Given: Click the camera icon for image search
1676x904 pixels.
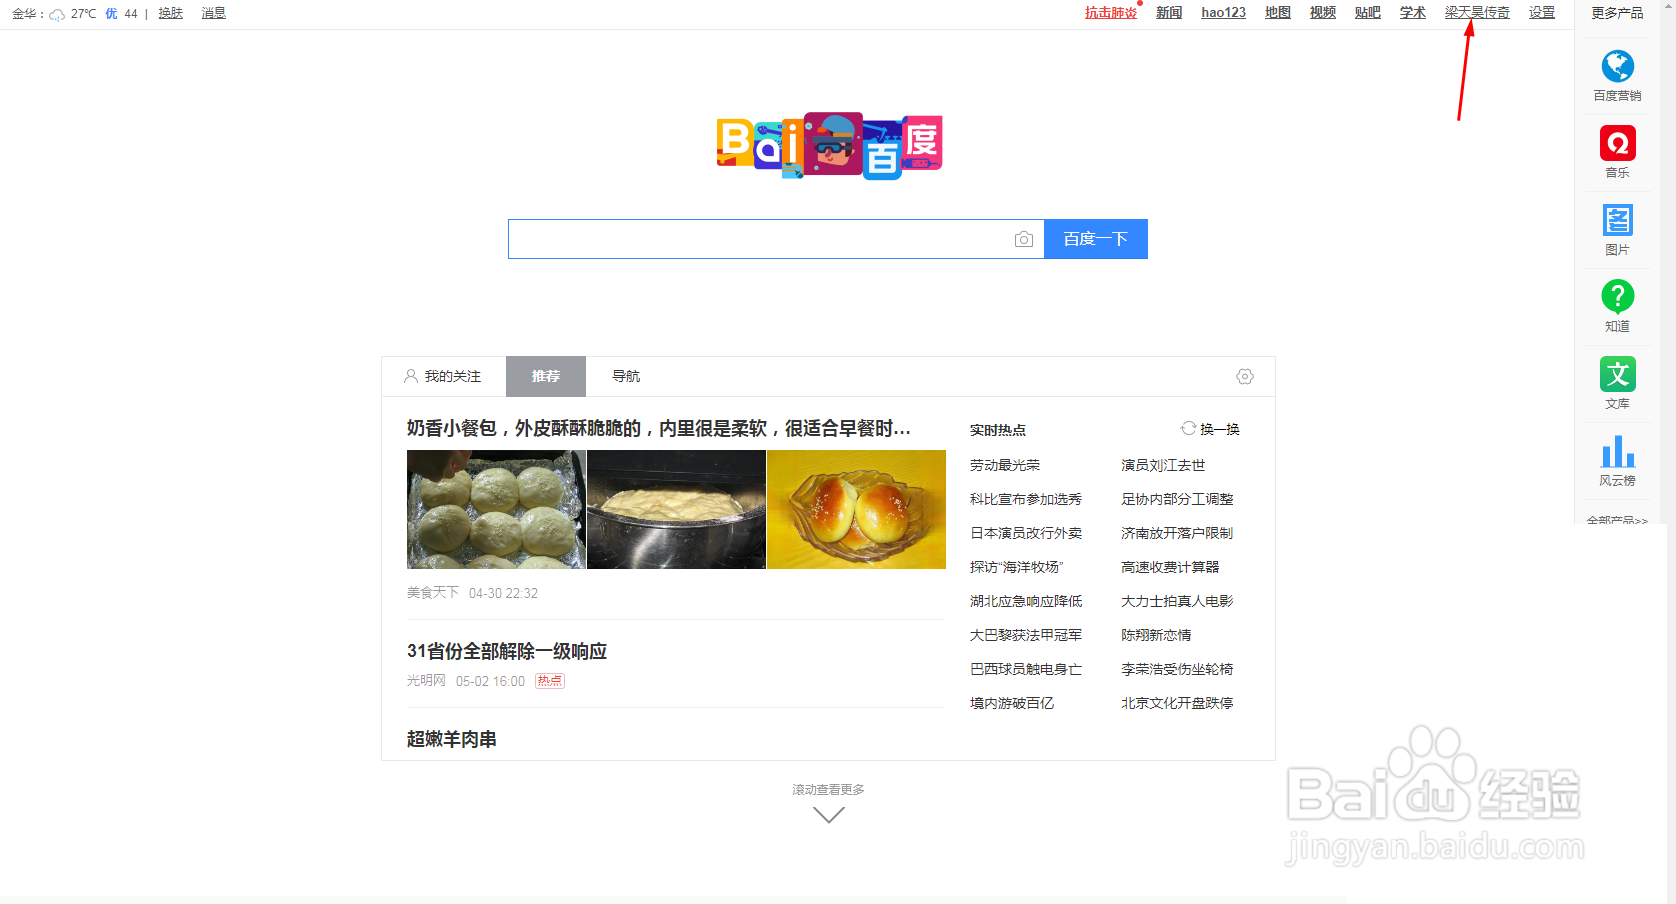Looking at the screenshot, I should click(x=1024, y=239).
